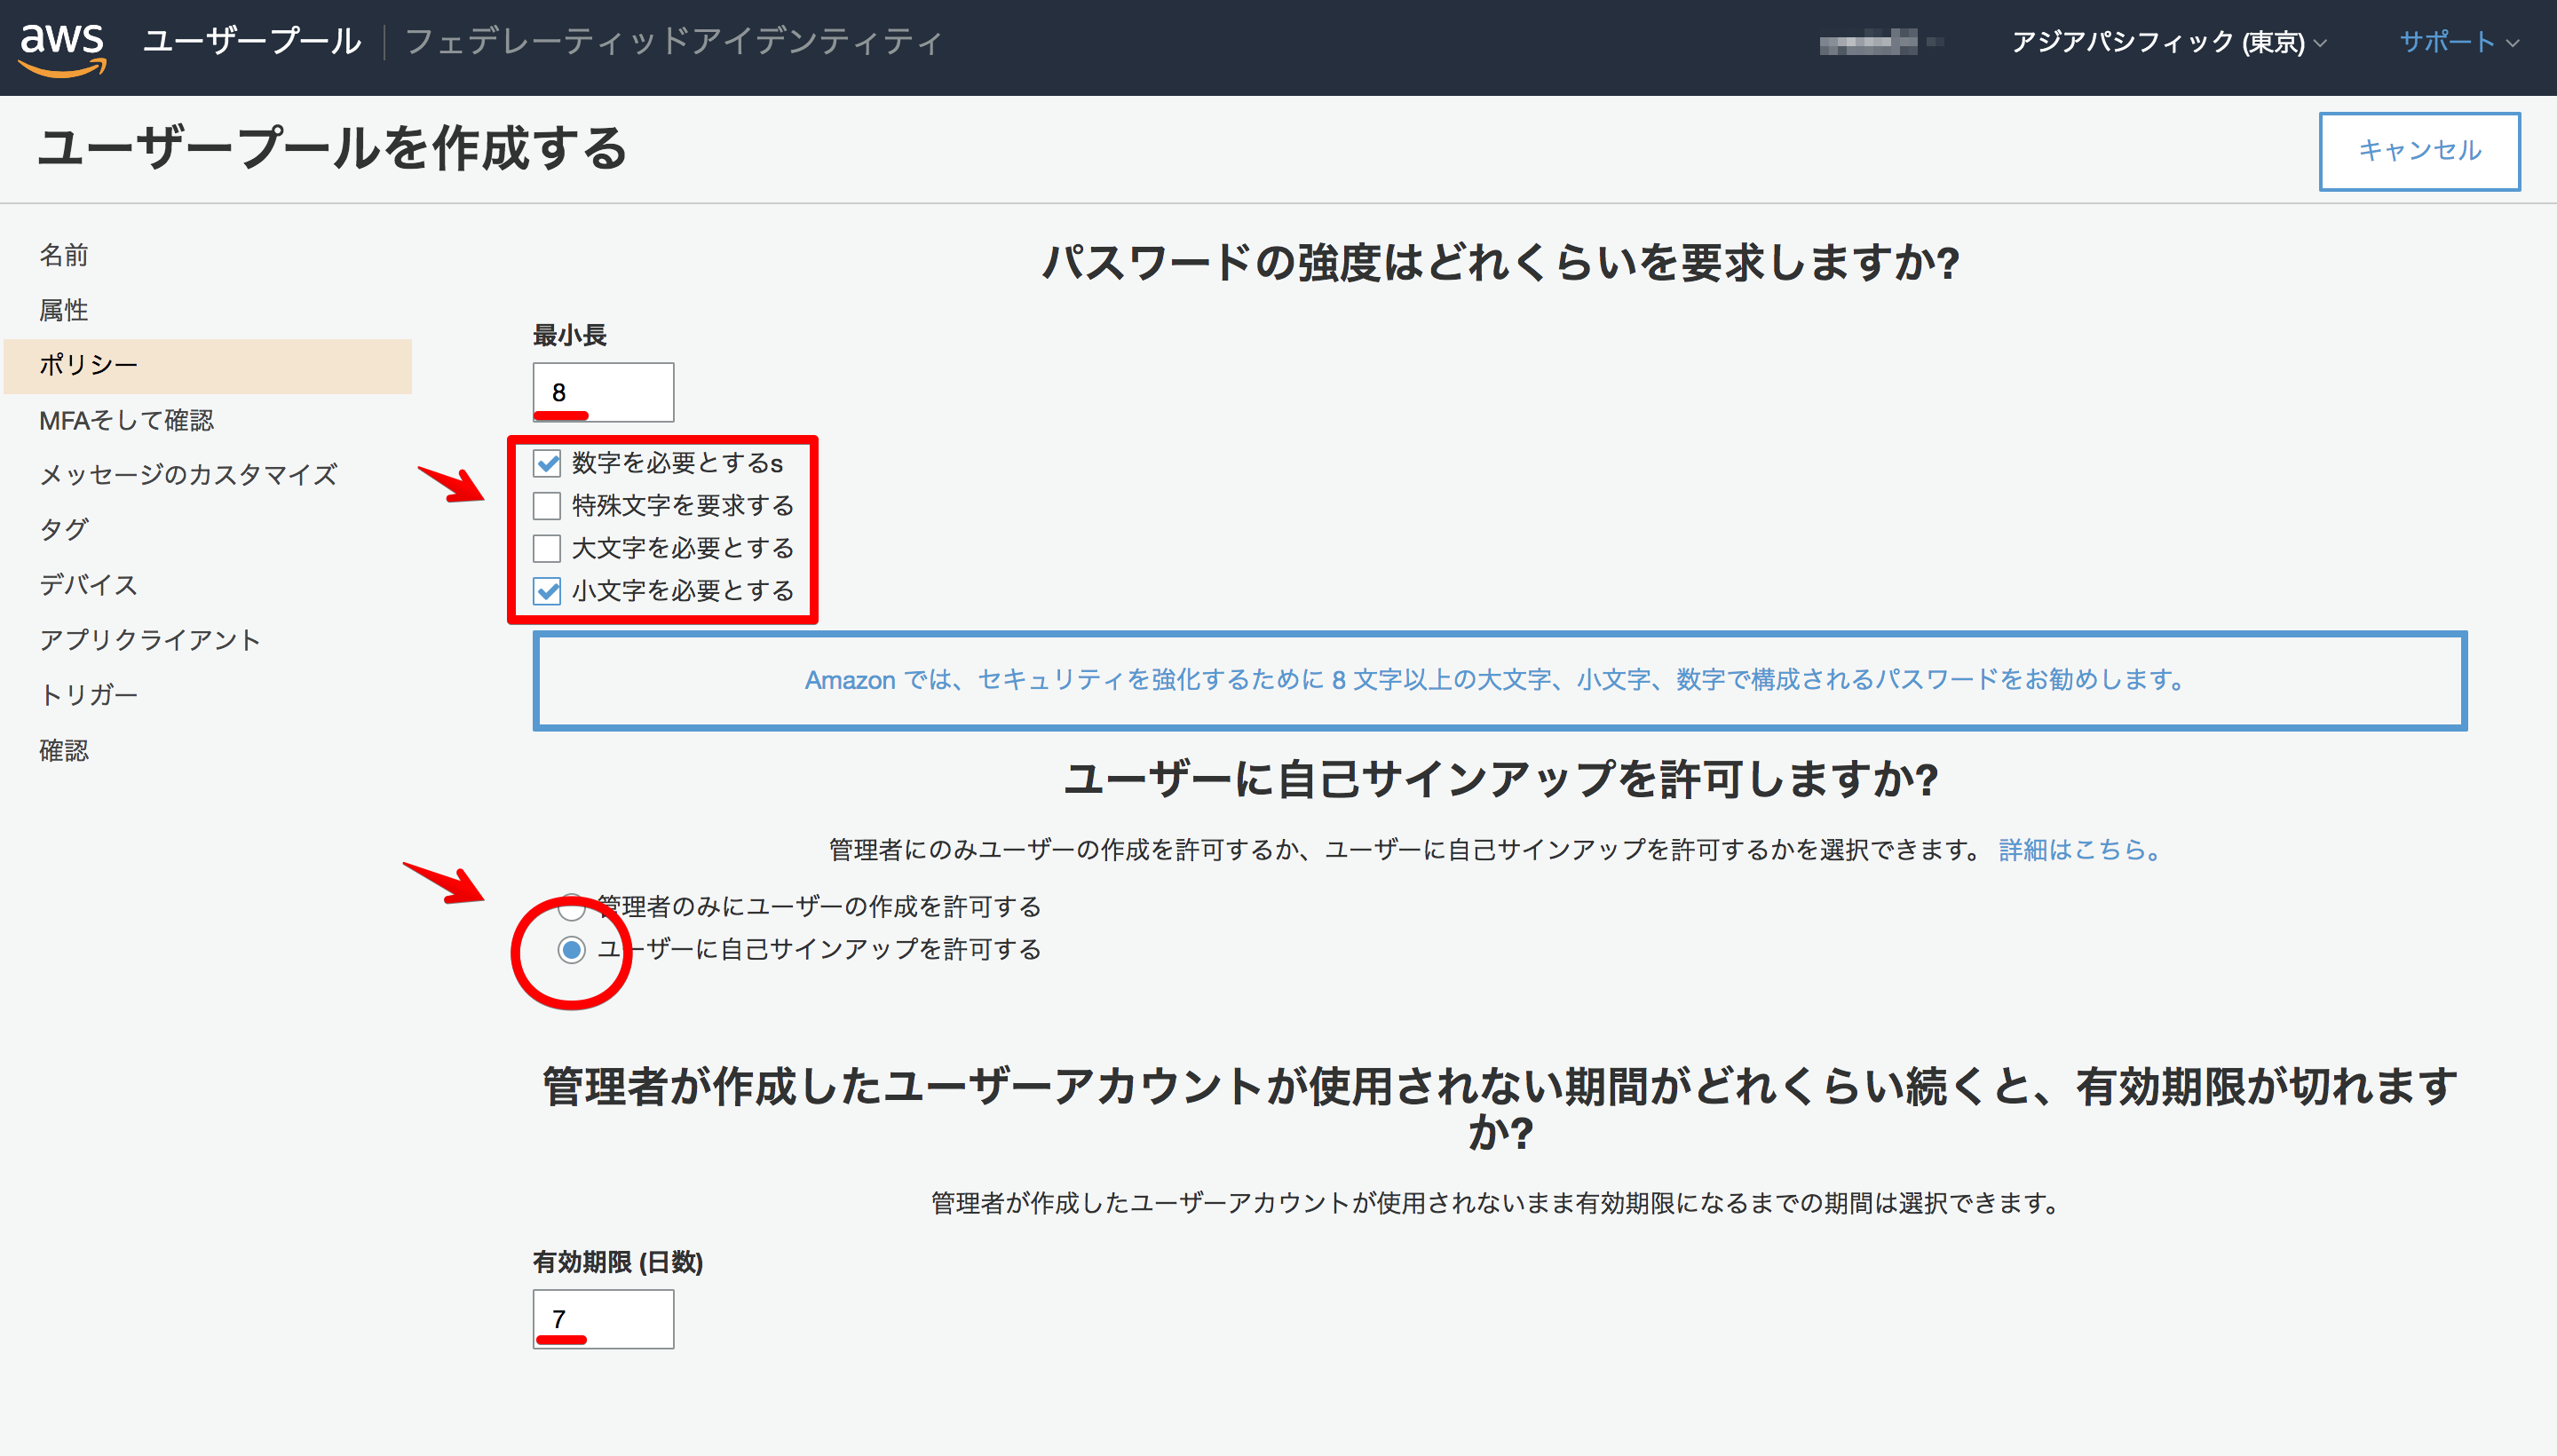Select 管理者のみにユーザーの作成を許可する radio

pyautogui.click(x=571, y=907)
